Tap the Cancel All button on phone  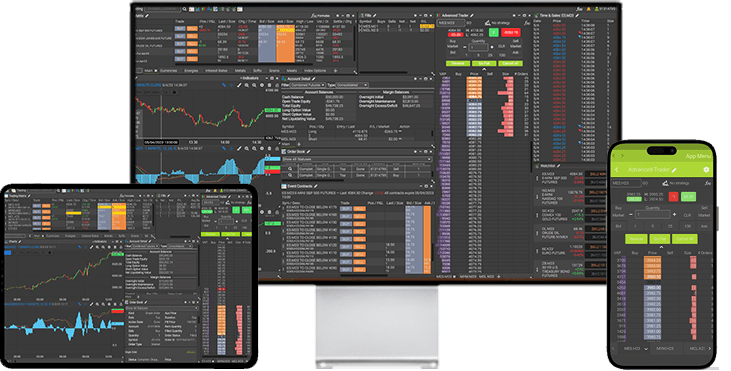[x=685, y=239]
